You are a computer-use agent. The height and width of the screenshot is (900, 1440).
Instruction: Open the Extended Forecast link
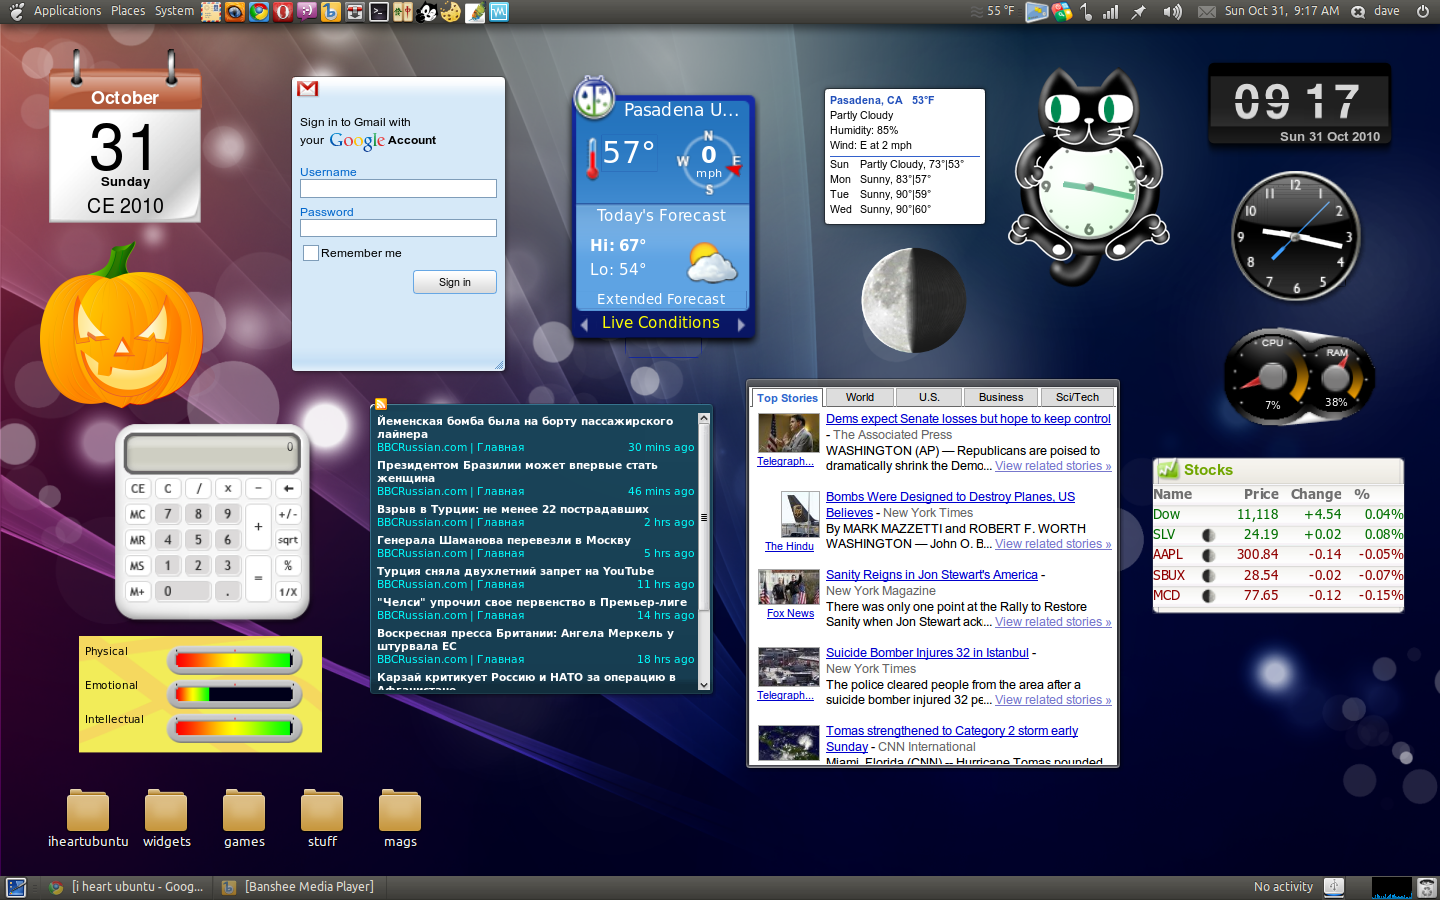tap(661, 299)
